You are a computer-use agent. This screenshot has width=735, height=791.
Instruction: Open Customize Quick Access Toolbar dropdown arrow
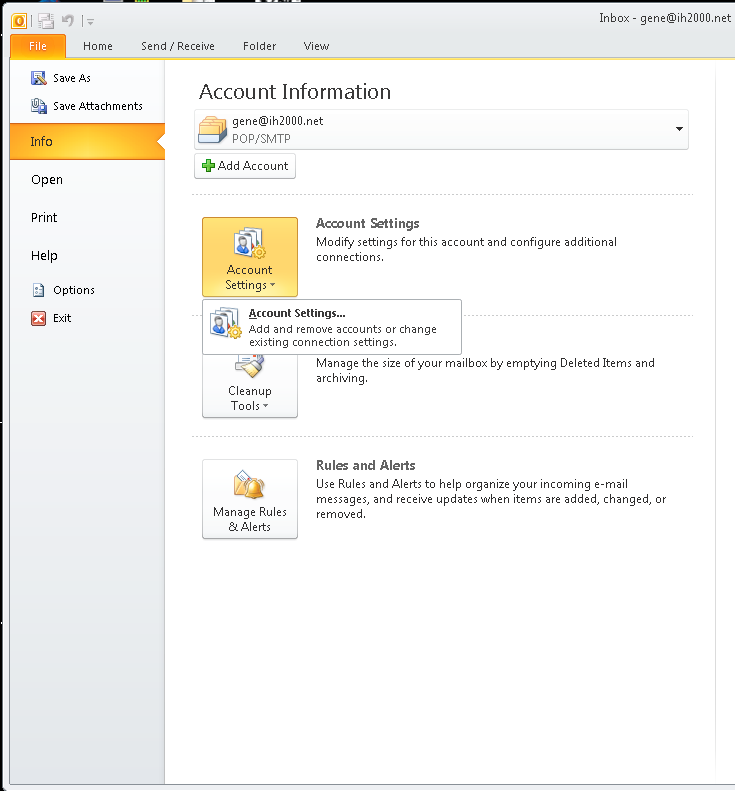(90, 22)
